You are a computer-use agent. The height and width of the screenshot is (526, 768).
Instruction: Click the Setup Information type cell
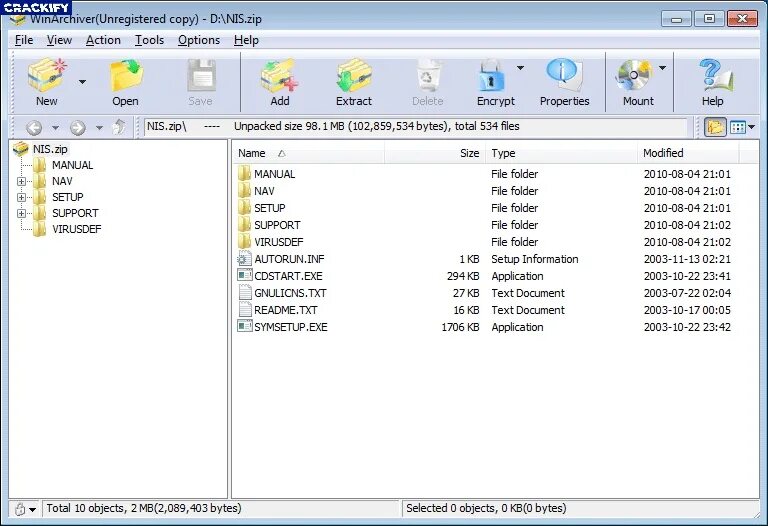click(x=535, y=259)
